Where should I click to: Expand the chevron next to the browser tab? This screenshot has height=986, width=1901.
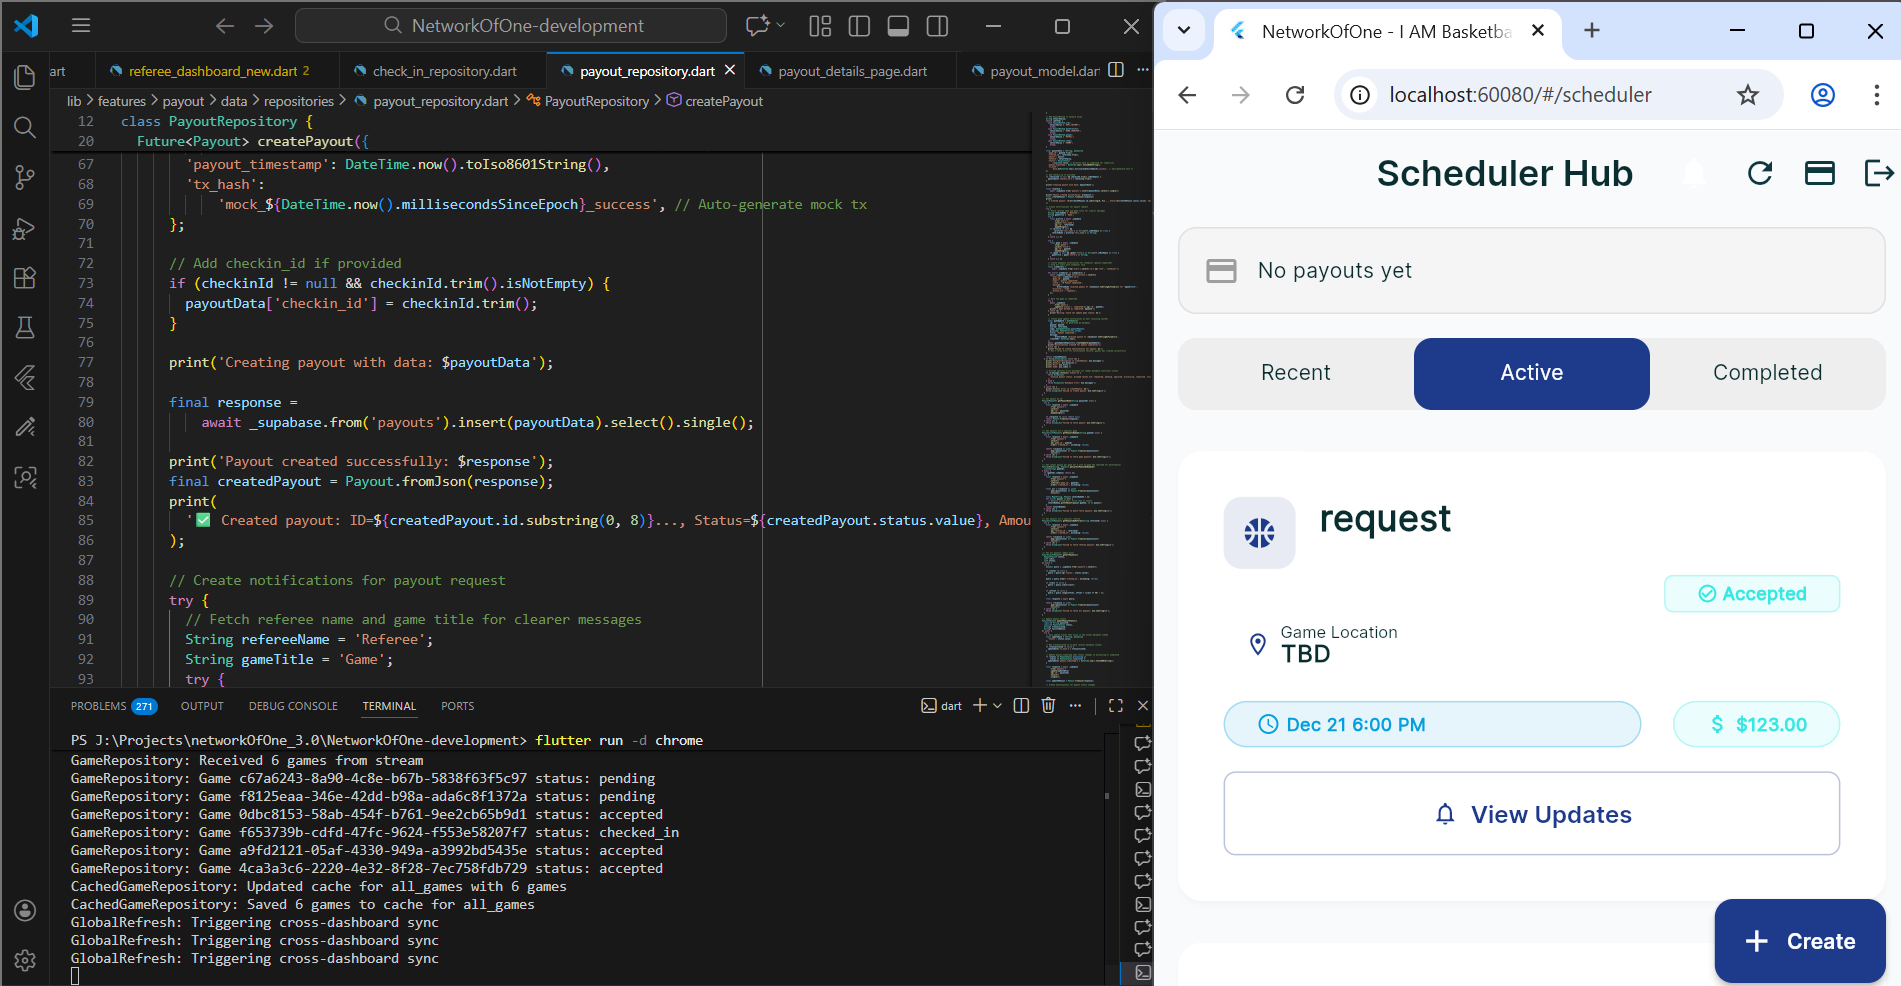click(1183, 31)
